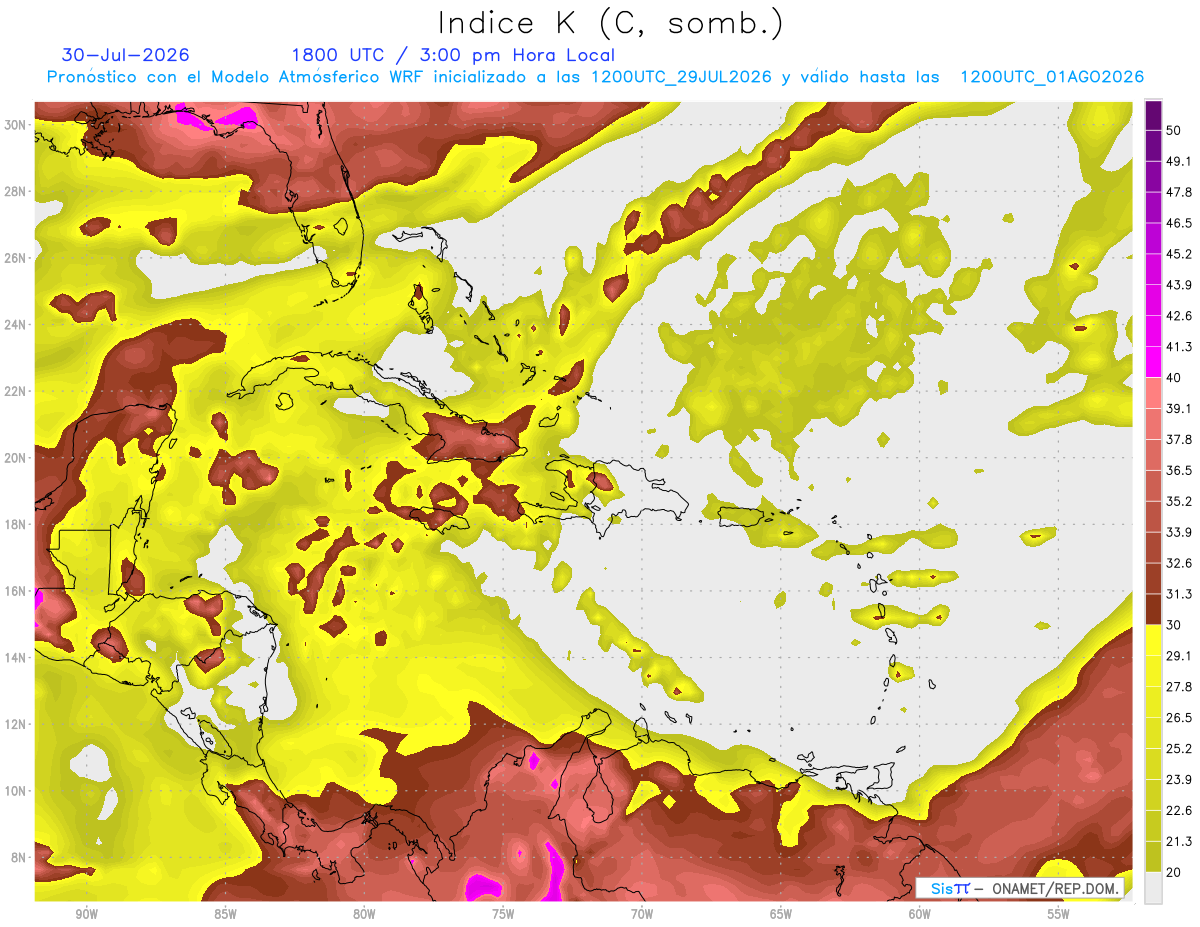
Task: Click the '12N' latitude label
Action: click(15, 724)
